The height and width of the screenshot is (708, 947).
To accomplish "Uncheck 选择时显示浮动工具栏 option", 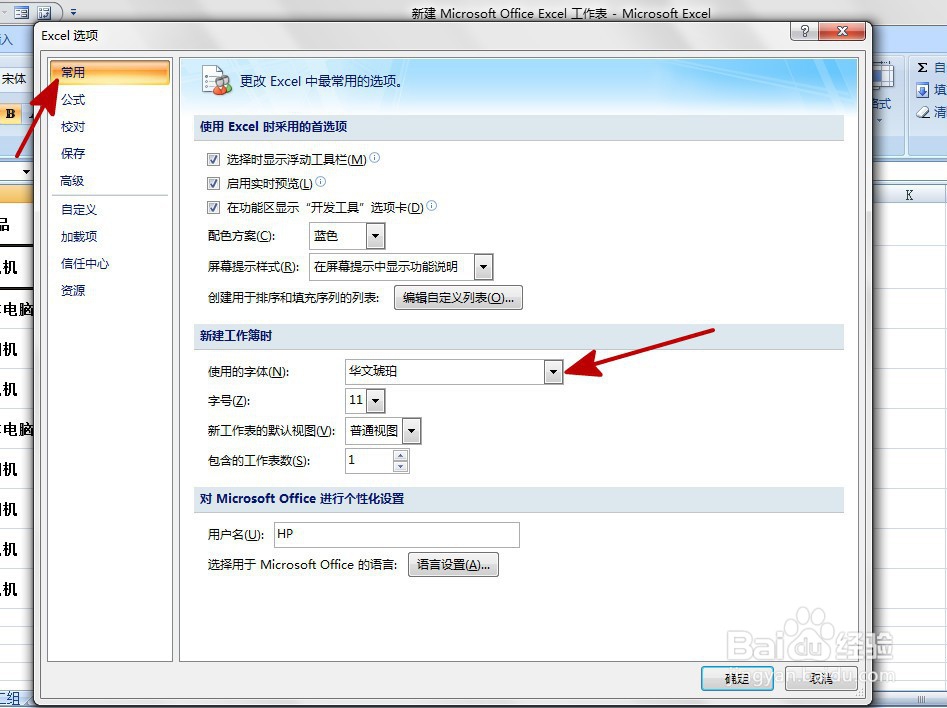I will tap(213, 159).
